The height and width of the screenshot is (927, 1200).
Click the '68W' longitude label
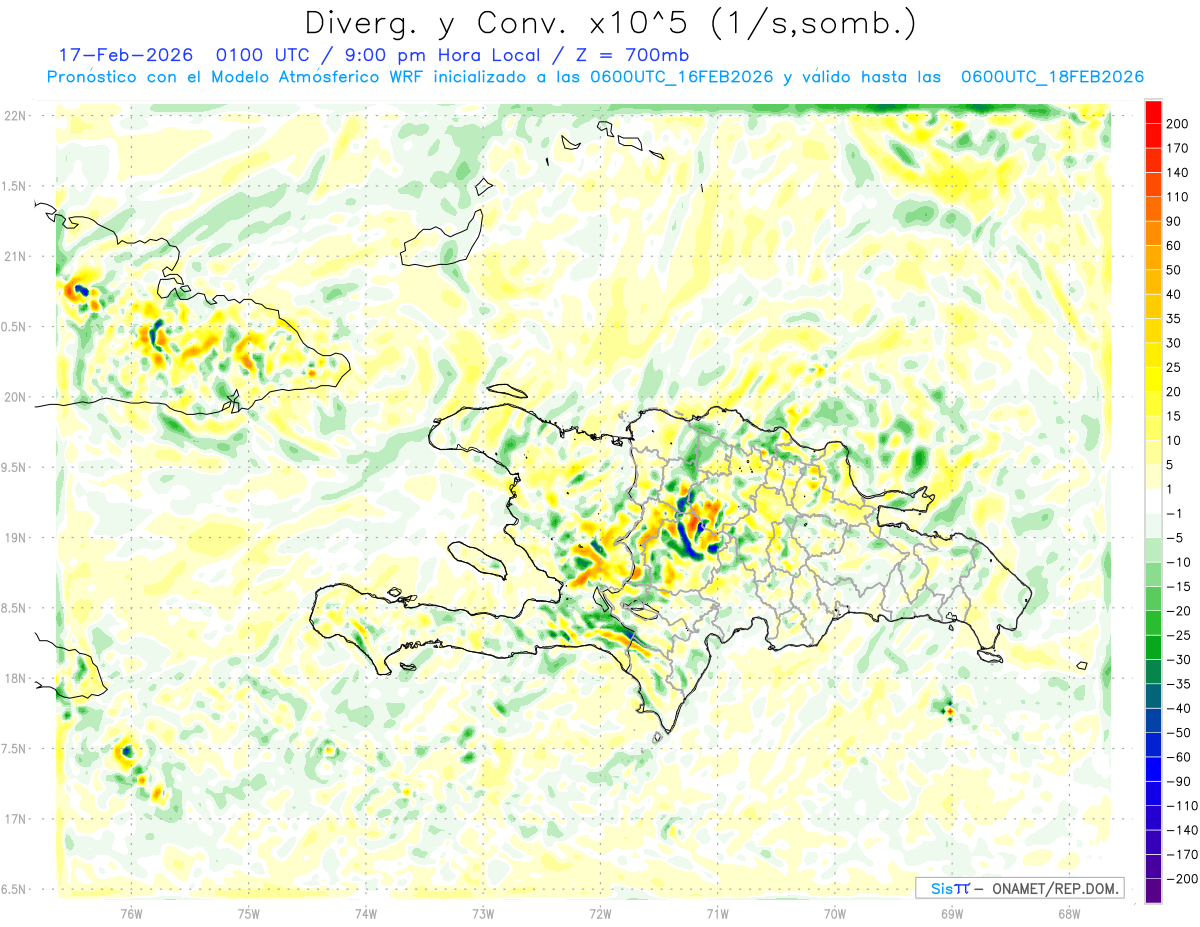tap(1069, 913)
